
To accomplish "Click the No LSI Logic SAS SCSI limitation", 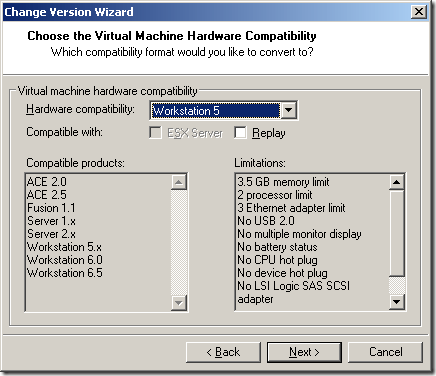I will pos(294,292).
